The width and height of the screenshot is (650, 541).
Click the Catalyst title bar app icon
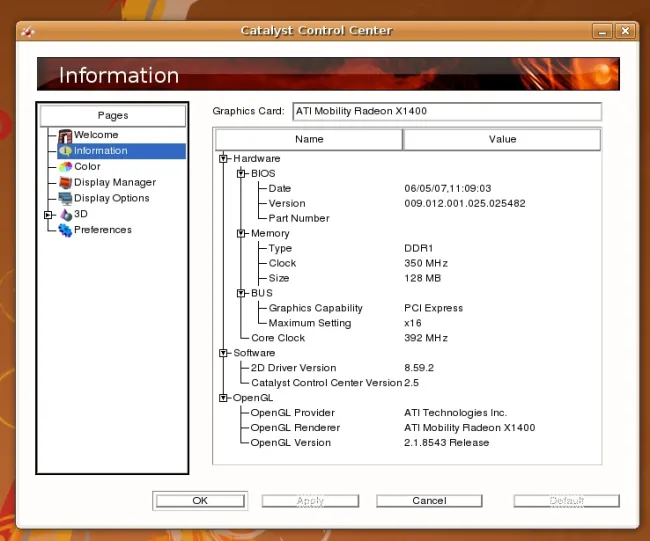coord(28,31)
